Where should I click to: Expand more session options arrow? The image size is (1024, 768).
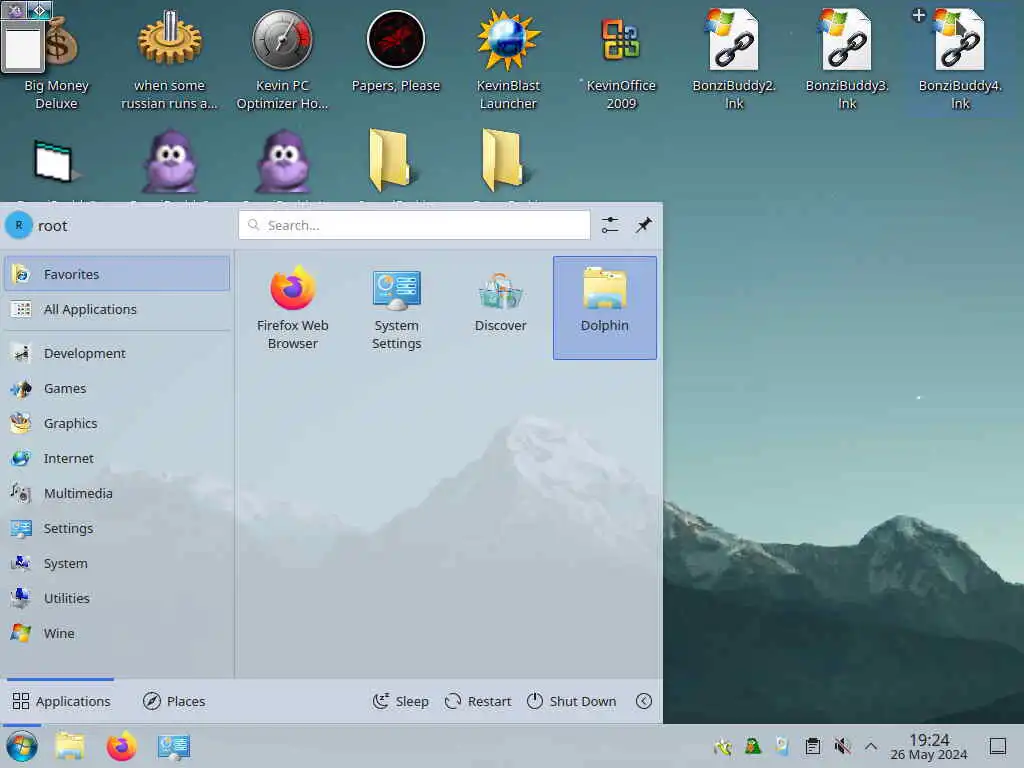(x=644, y=701)
